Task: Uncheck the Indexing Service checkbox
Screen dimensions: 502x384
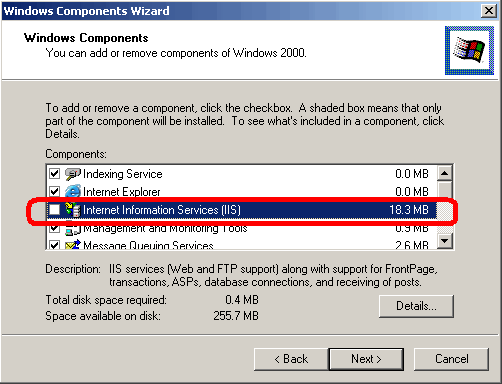Action: (54, 174)
